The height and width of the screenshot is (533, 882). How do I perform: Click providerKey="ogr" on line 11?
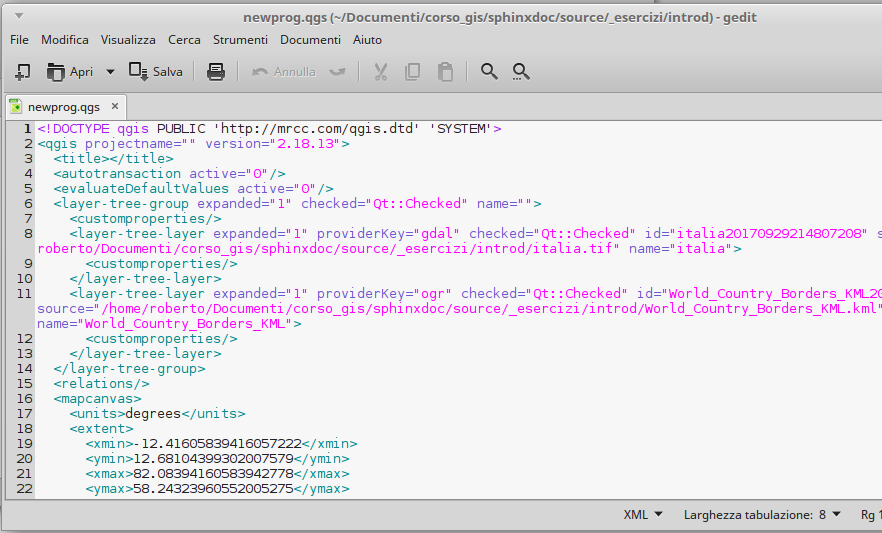point(384,293)
